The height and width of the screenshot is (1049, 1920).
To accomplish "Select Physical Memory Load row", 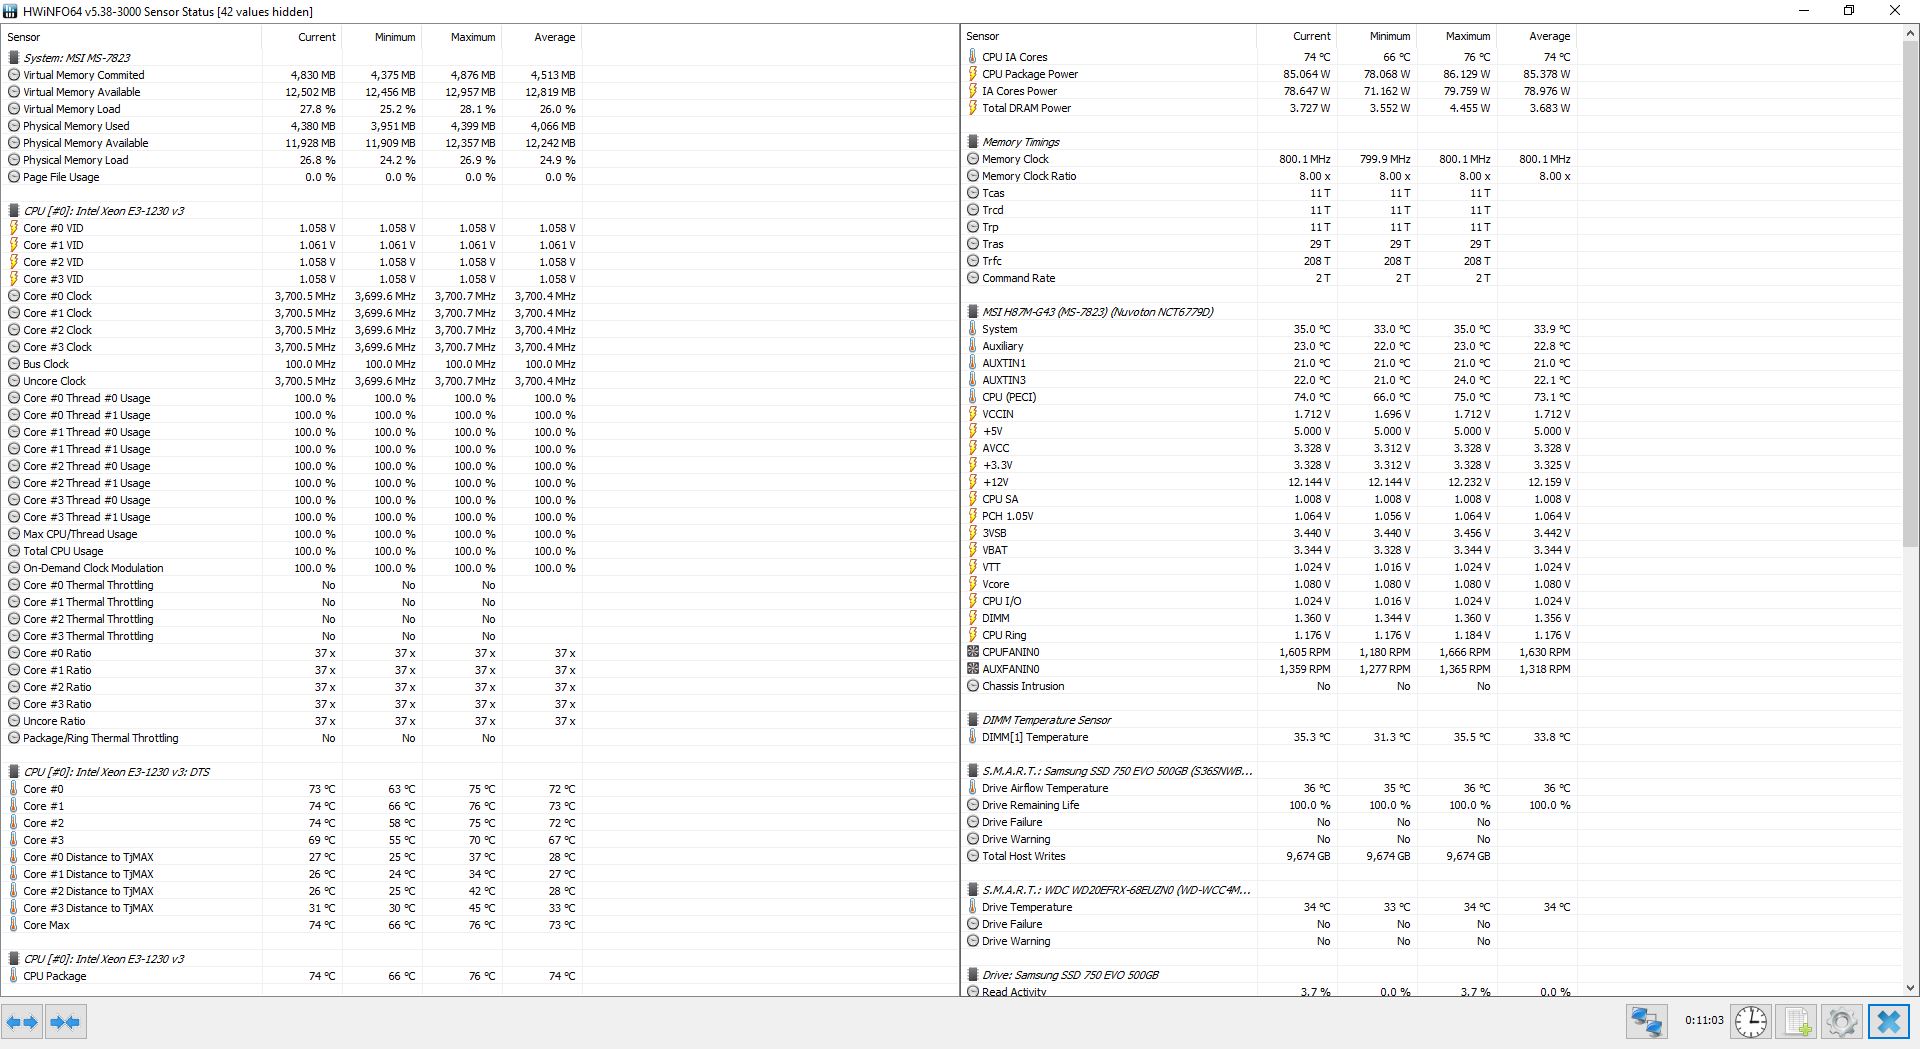I will point(292,160).
